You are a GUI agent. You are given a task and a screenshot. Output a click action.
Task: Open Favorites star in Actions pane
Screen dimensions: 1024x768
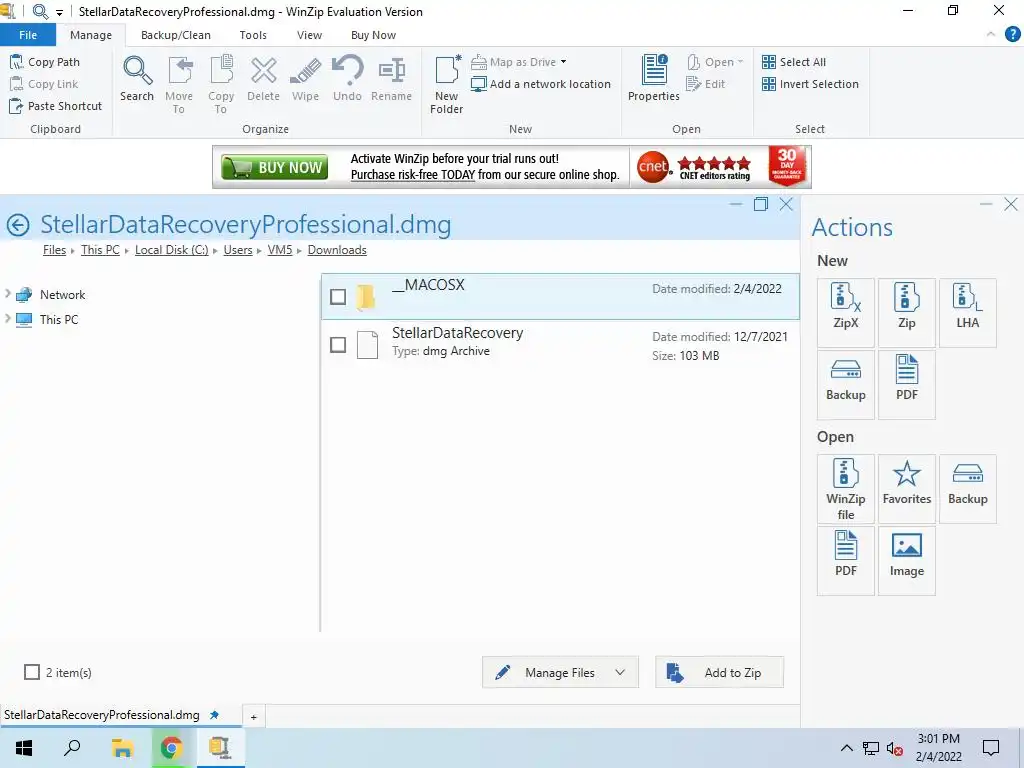coord(906,488)
